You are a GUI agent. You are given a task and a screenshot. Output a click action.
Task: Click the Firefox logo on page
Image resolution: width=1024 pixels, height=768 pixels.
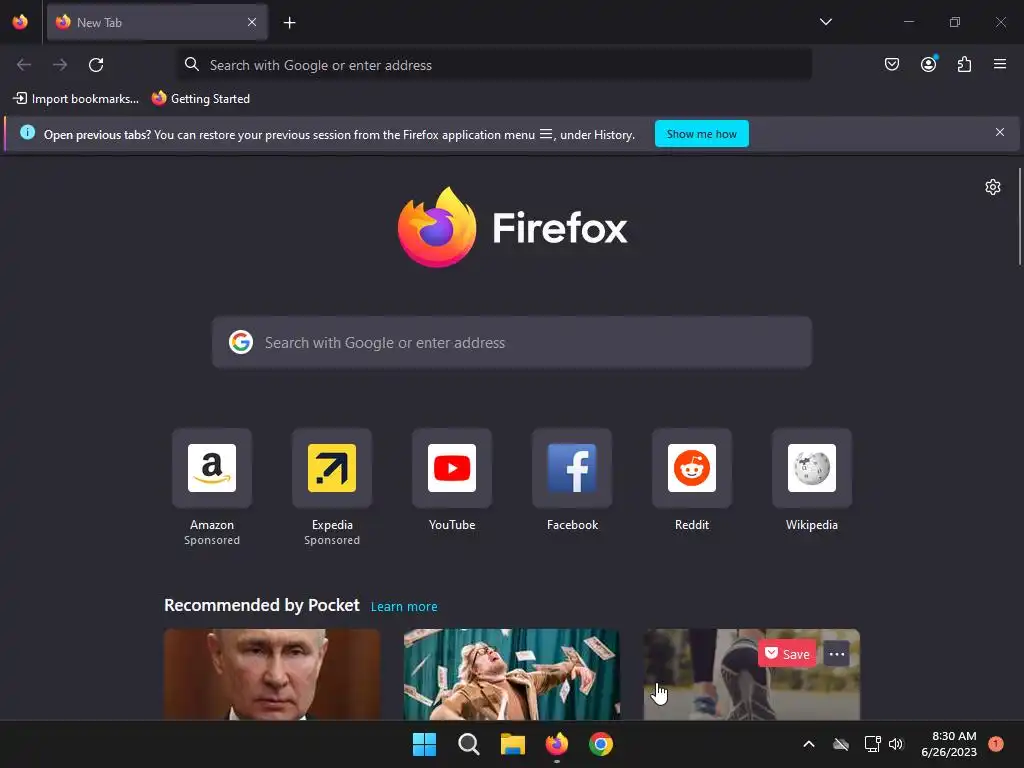tap(512, 227)
